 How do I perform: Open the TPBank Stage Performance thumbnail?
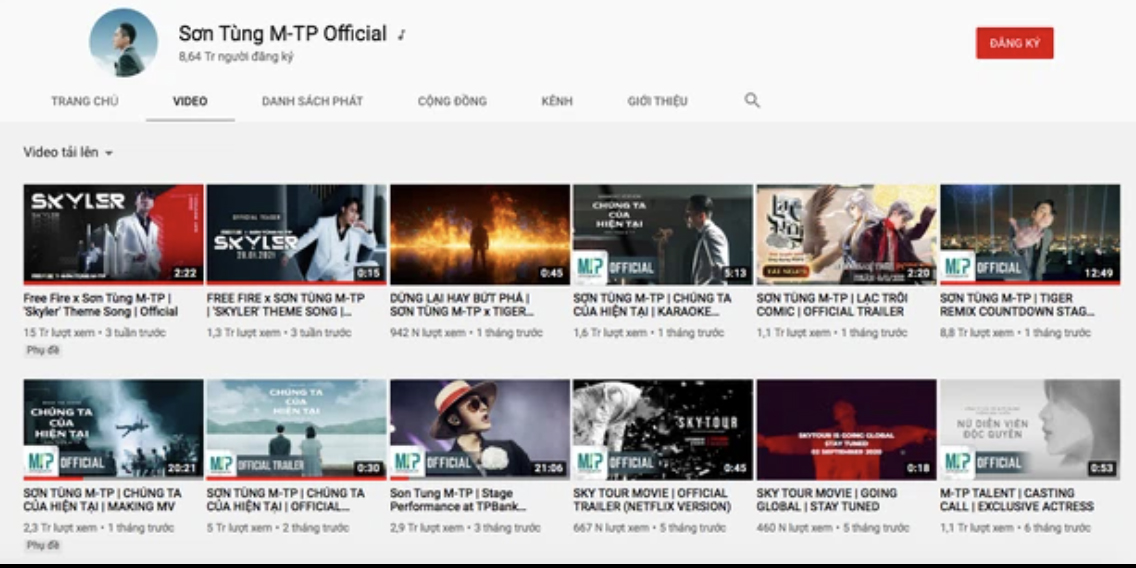coord(480,430)
